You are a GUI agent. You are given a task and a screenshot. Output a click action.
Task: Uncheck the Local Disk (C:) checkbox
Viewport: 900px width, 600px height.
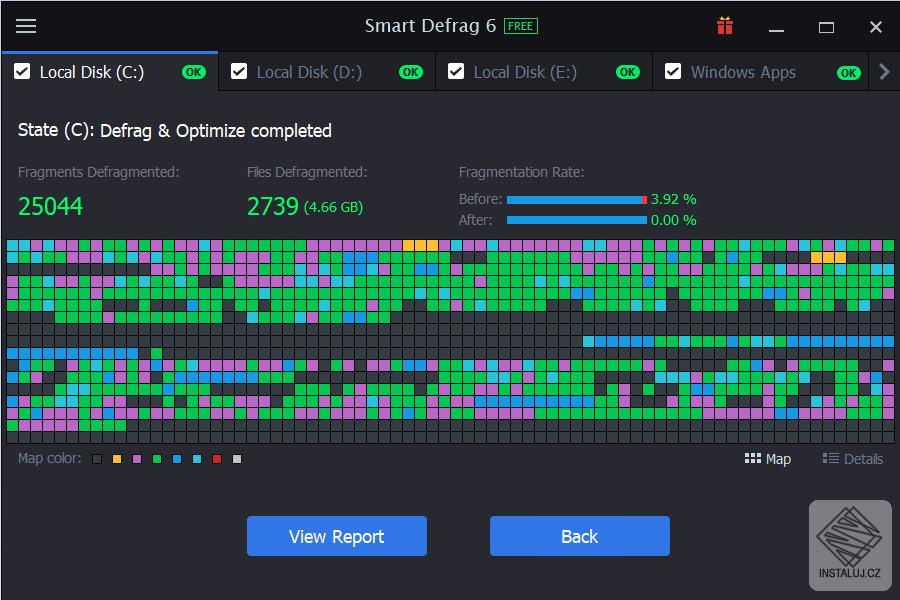click(22, 72)
